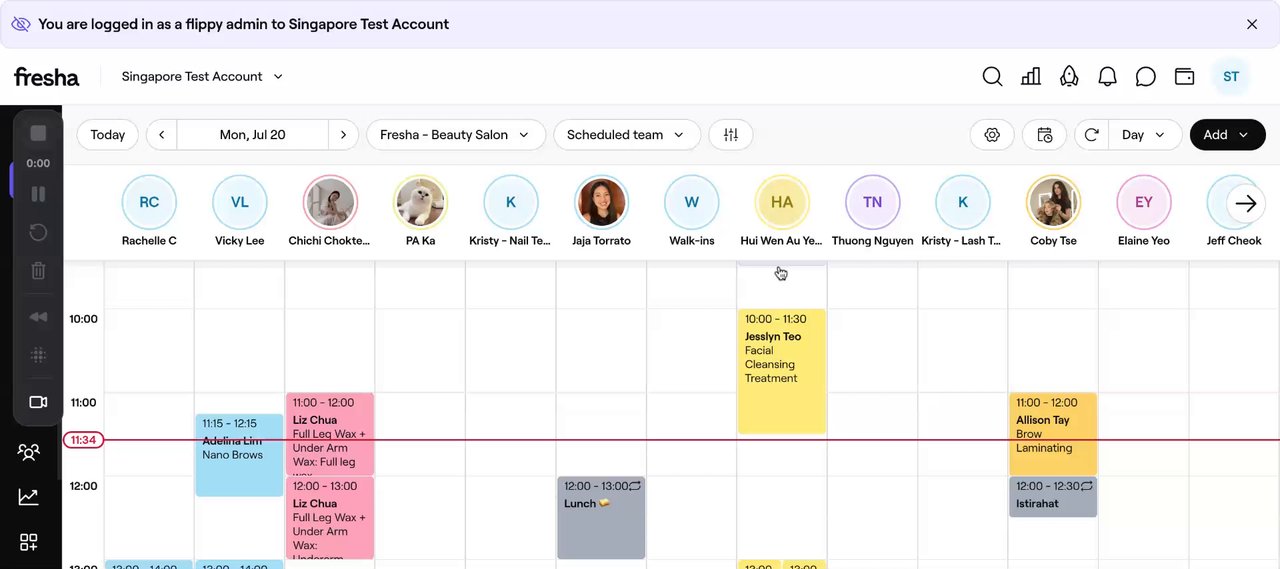Viewport: 1280px width, 569px height.
Task: Open the Day view selector
Action: (1144, 135)
